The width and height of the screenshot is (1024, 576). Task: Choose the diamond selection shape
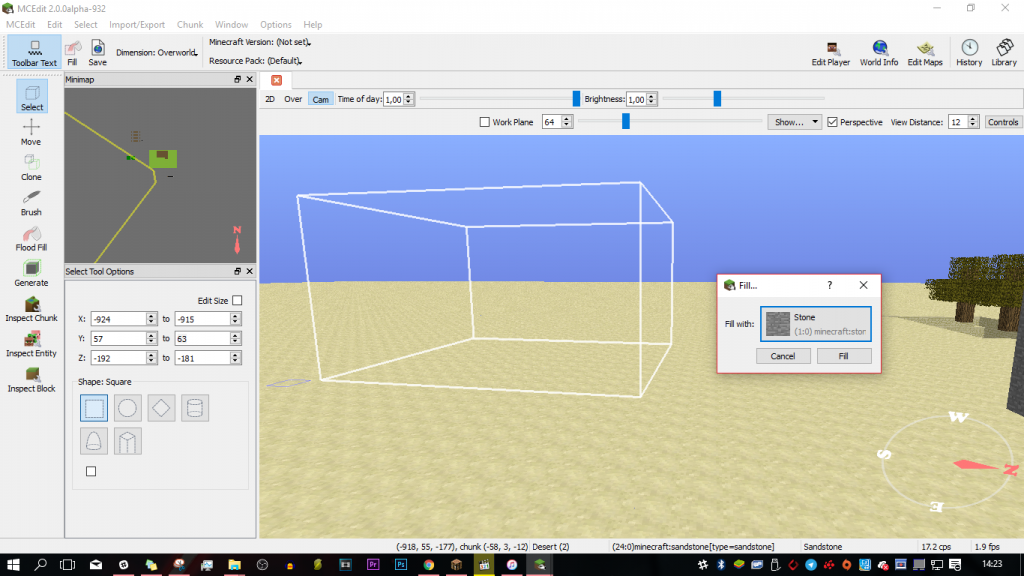click(161, 408)
